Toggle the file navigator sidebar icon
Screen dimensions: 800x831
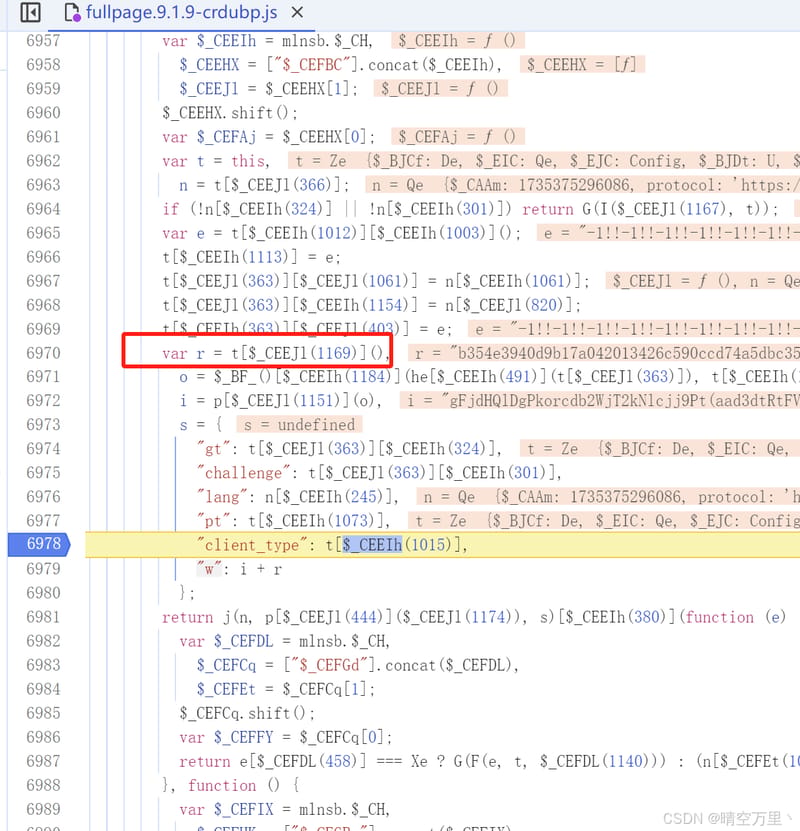tap(30, 13)
